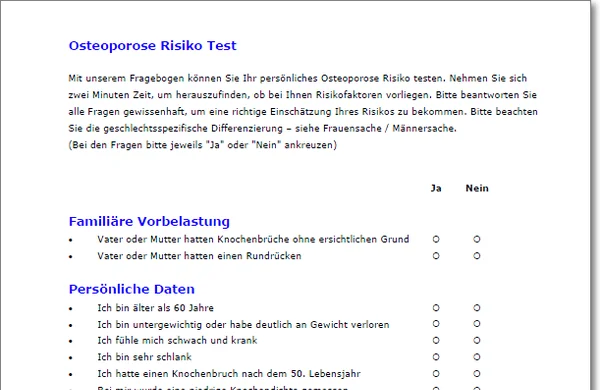Click the Ja column header
Viewport: 600px width, 390px height.
pyautogui.click(x=436, y=188)
